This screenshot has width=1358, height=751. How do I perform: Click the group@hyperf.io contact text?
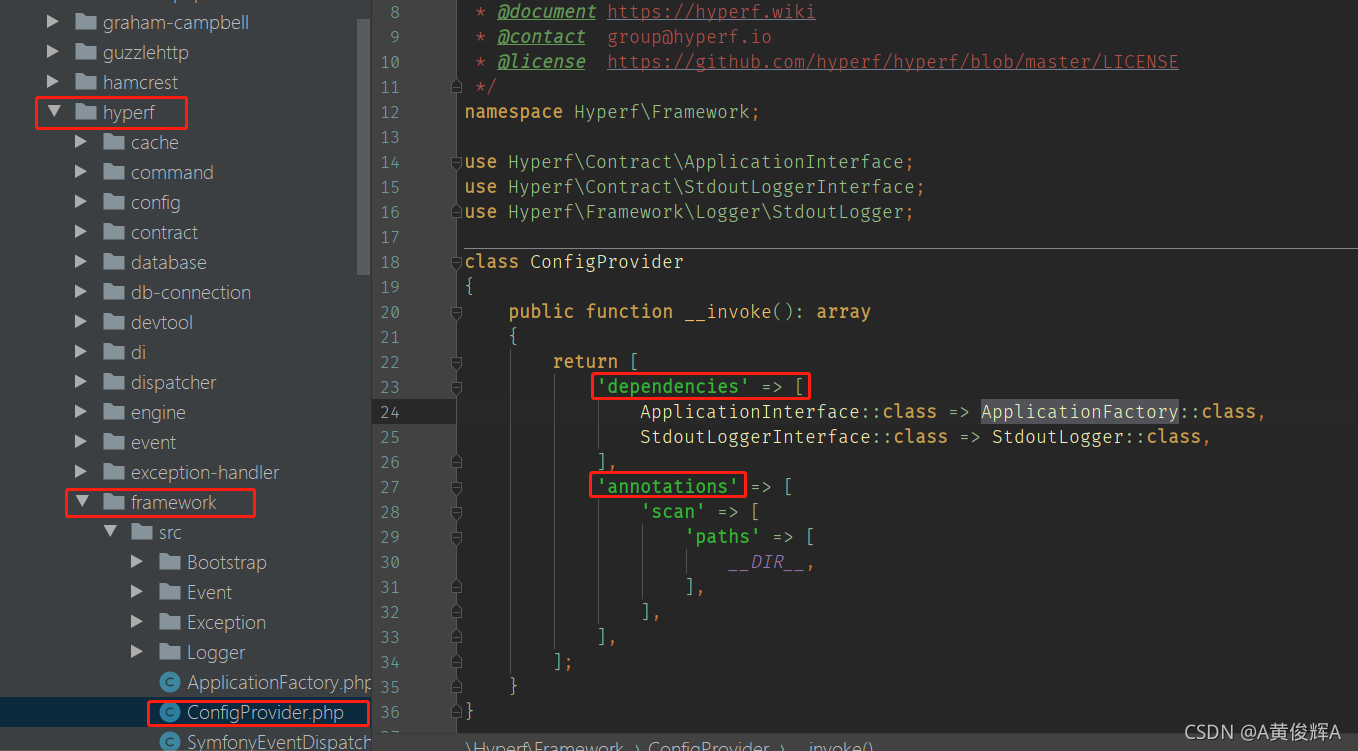(689, 37)
